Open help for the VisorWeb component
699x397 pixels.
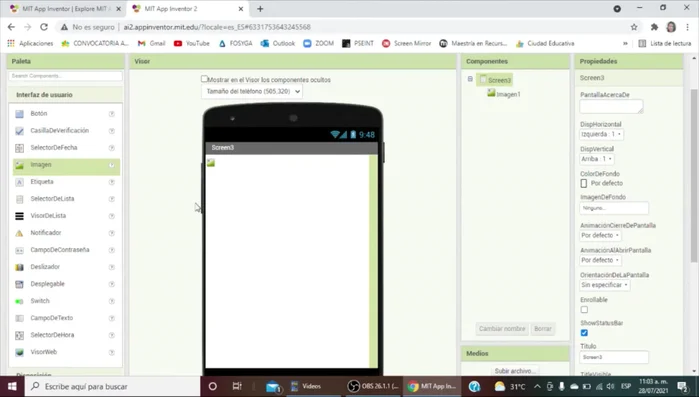tap(111, 352)
